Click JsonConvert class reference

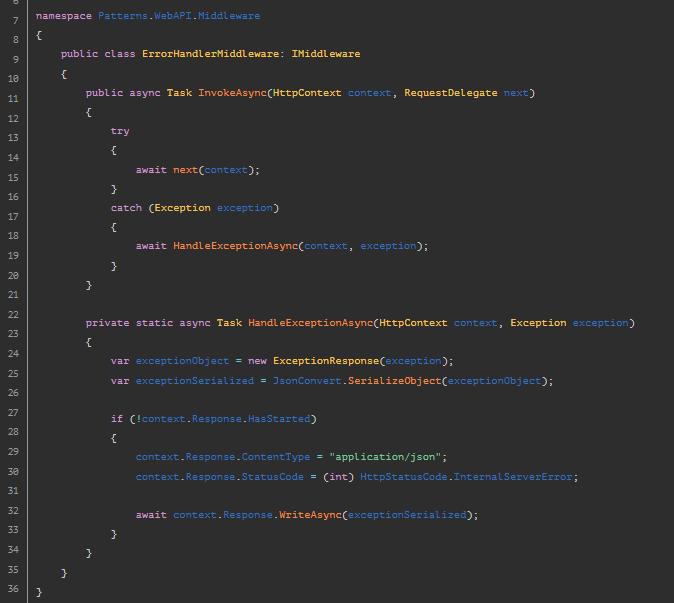coord(307,381)
